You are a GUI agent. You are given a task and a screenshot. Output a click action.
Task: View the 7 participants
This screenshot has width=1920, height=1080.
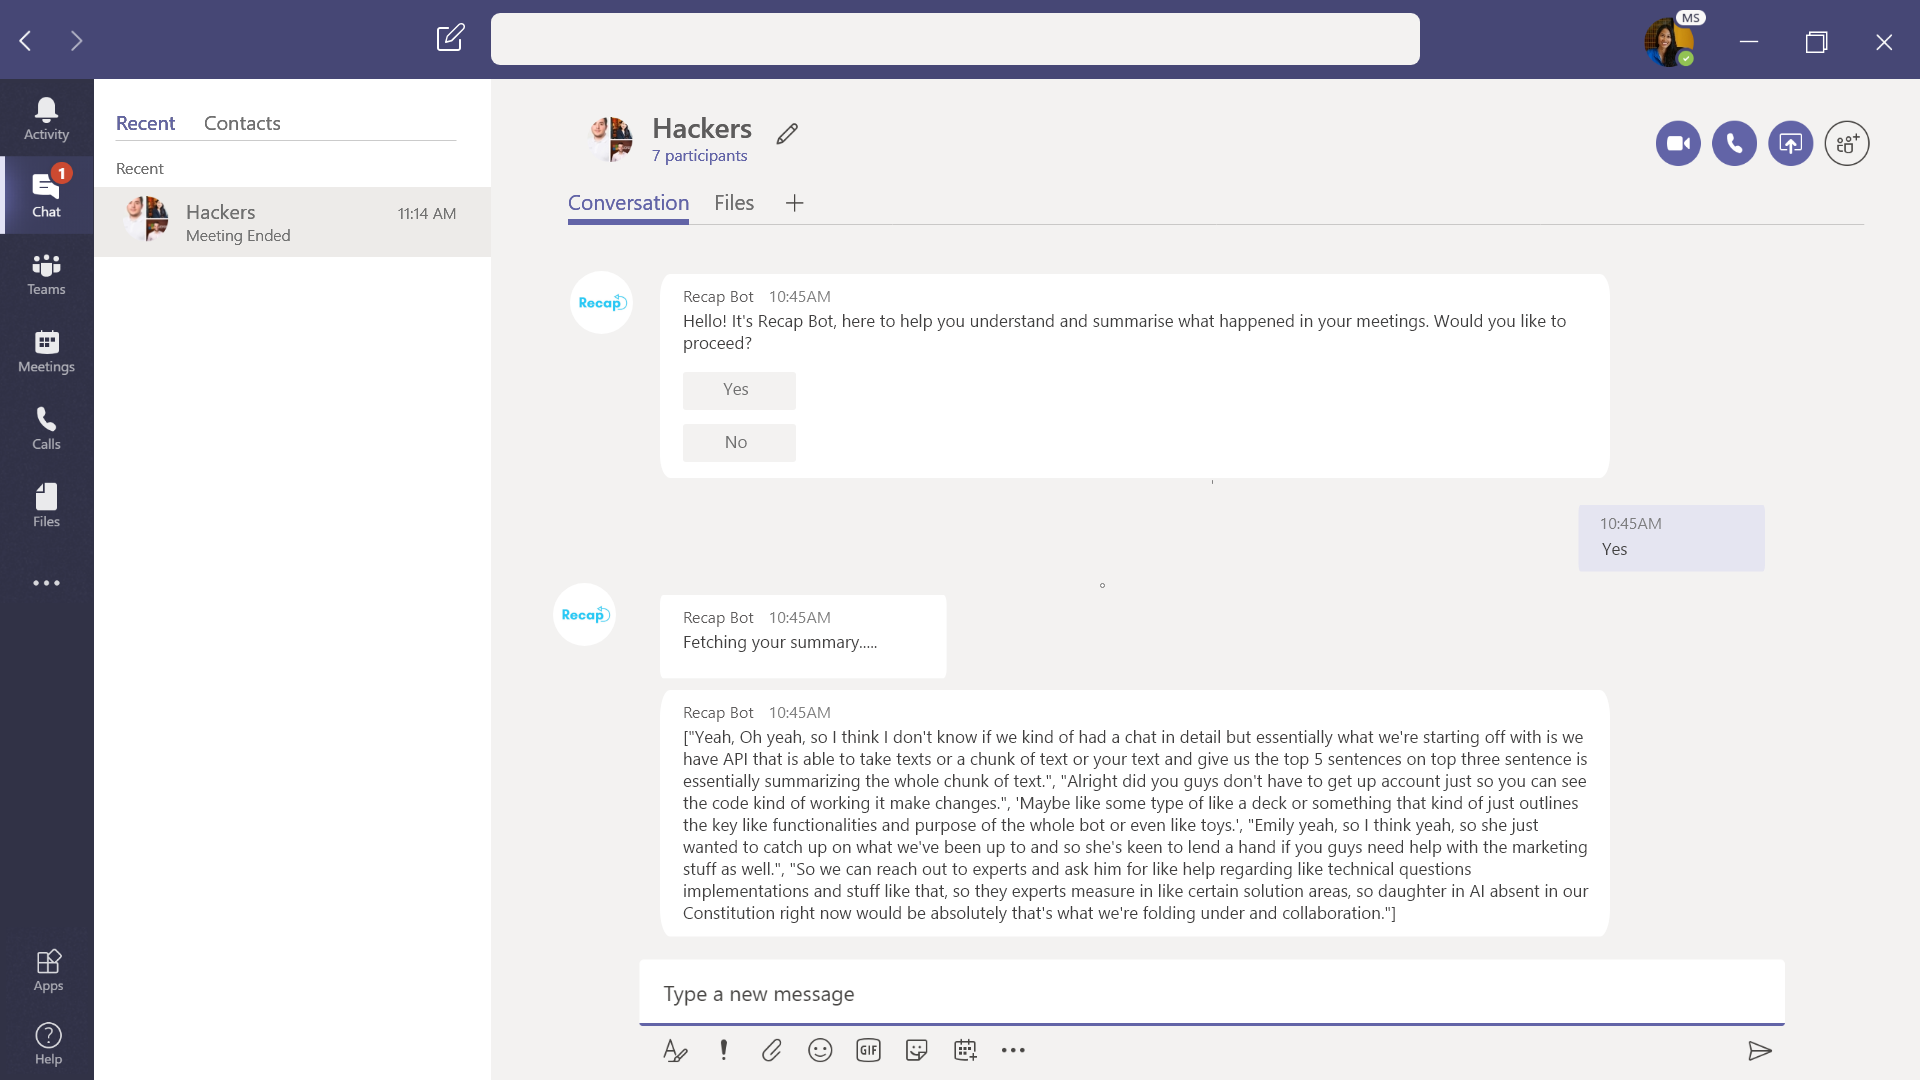coord(699,156)
